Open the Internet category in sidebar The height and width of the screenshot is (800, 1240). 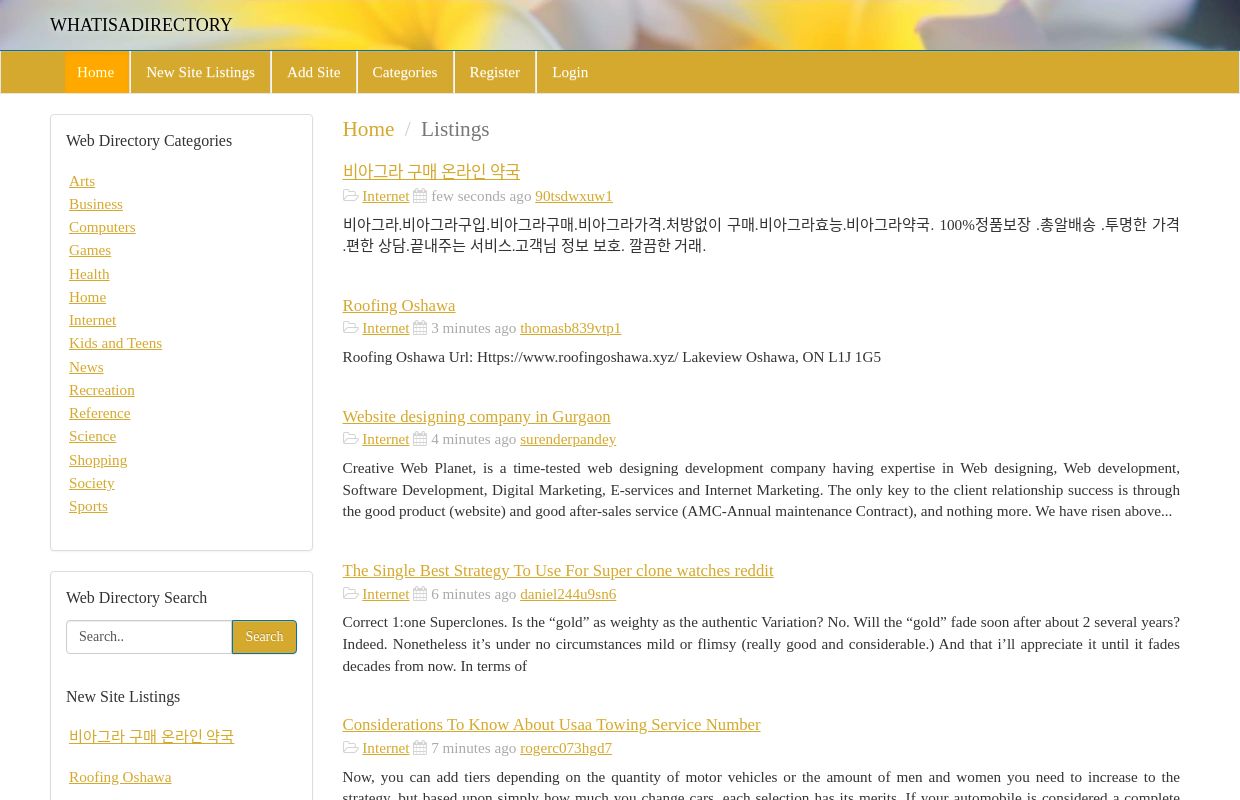(x=92, y=320)
